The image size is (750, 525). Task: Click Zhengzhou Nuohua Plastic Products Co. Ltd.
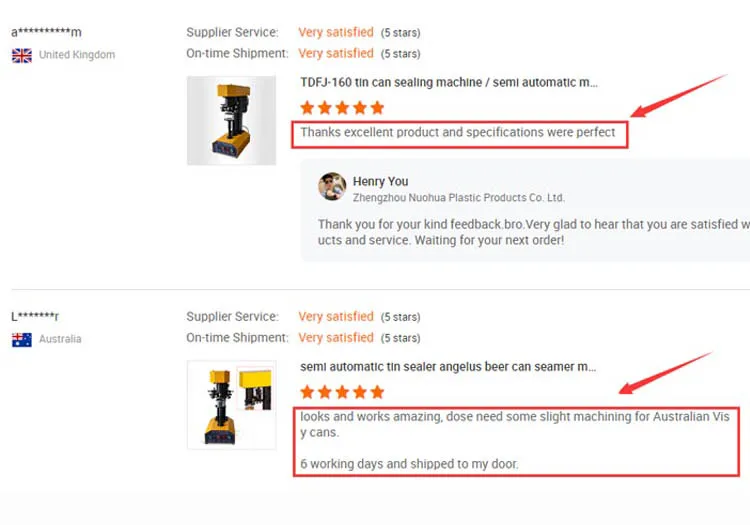point(458,197)
